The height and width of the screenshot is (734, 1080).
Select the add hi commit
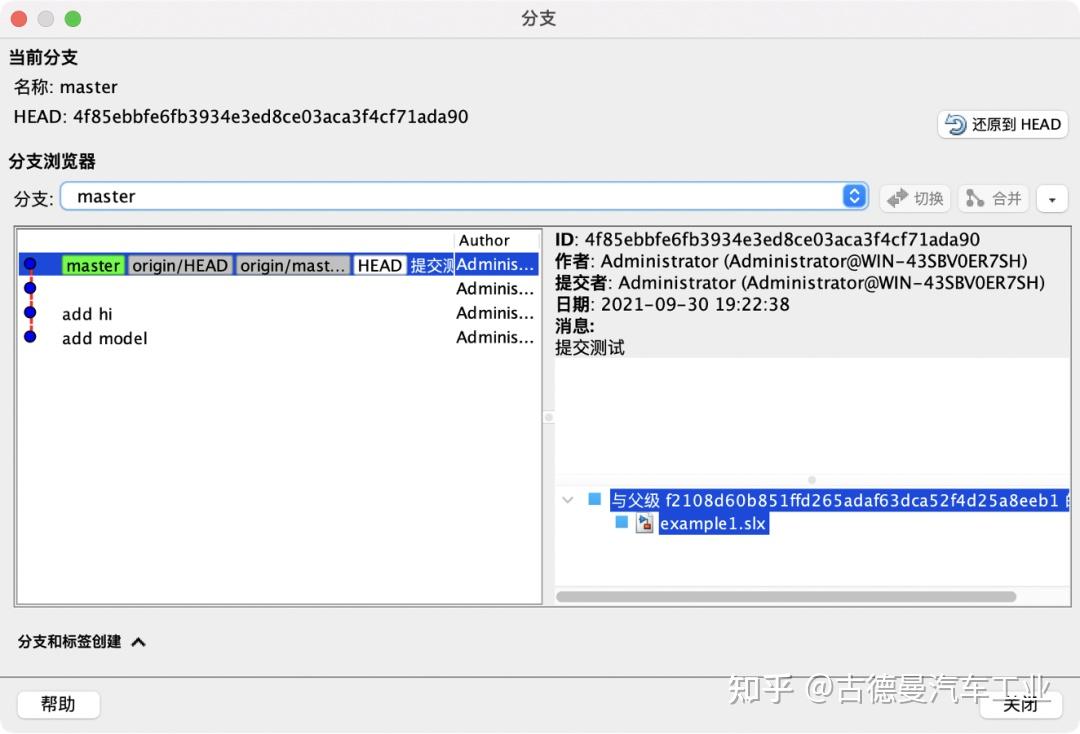[x=87, y=313]
